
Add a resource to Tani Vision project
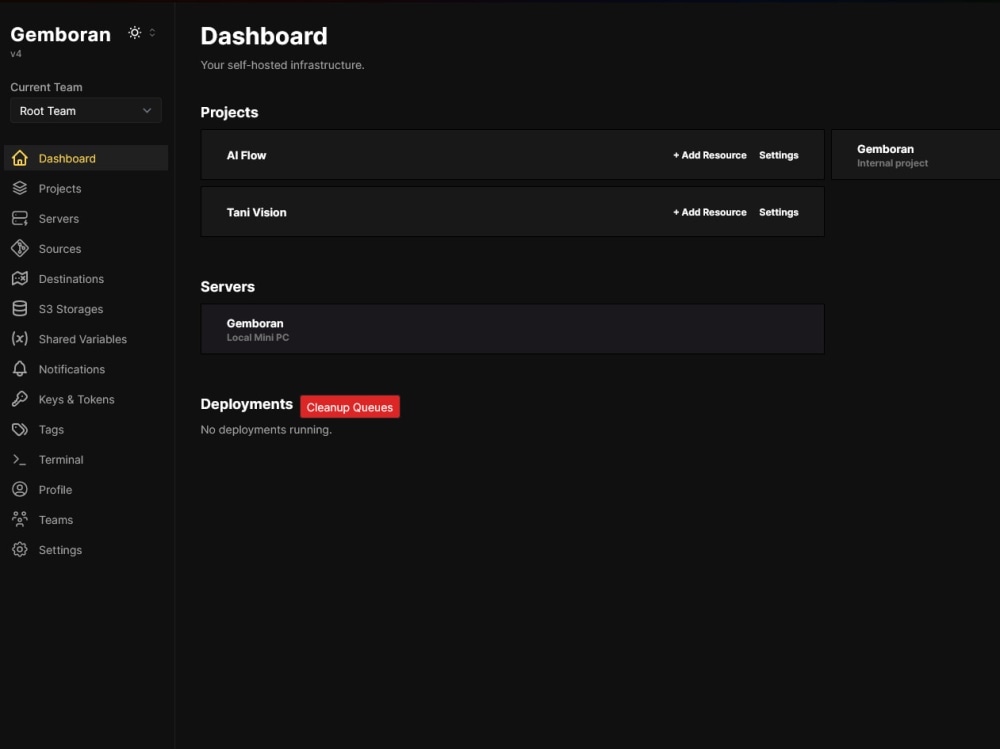[711, 212]
